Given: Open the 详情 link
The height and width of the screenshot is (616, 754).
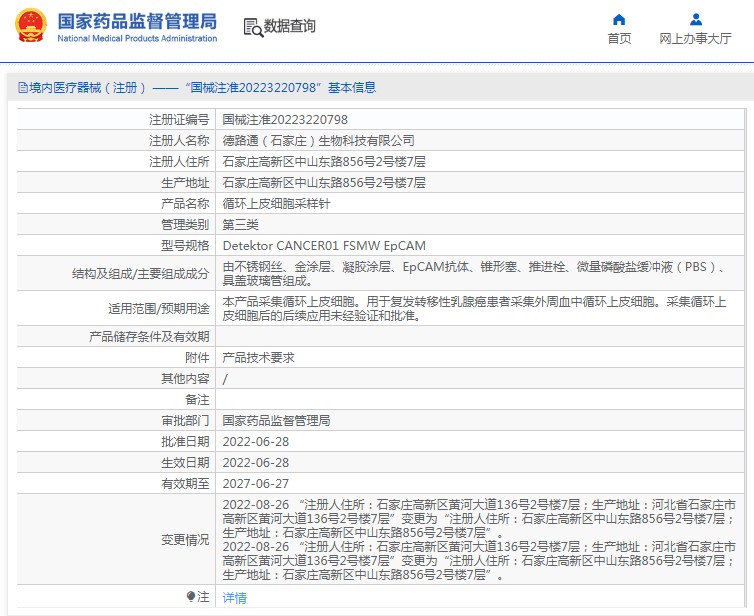Looking at the screenshot, I should tap(235, 598).
